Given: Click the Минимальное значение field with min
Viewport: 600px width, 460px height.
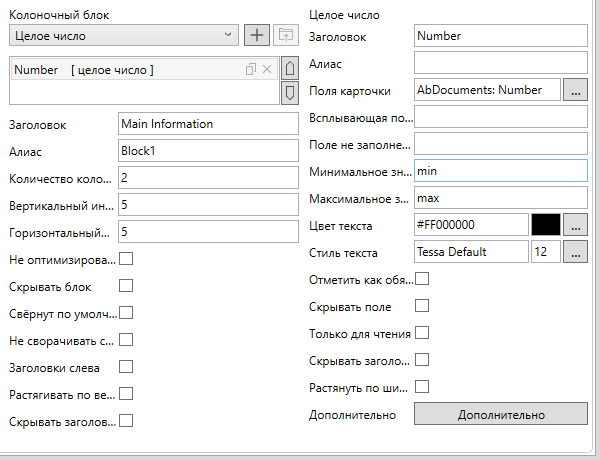Looking at the screenshot, I should pos(499,171).
